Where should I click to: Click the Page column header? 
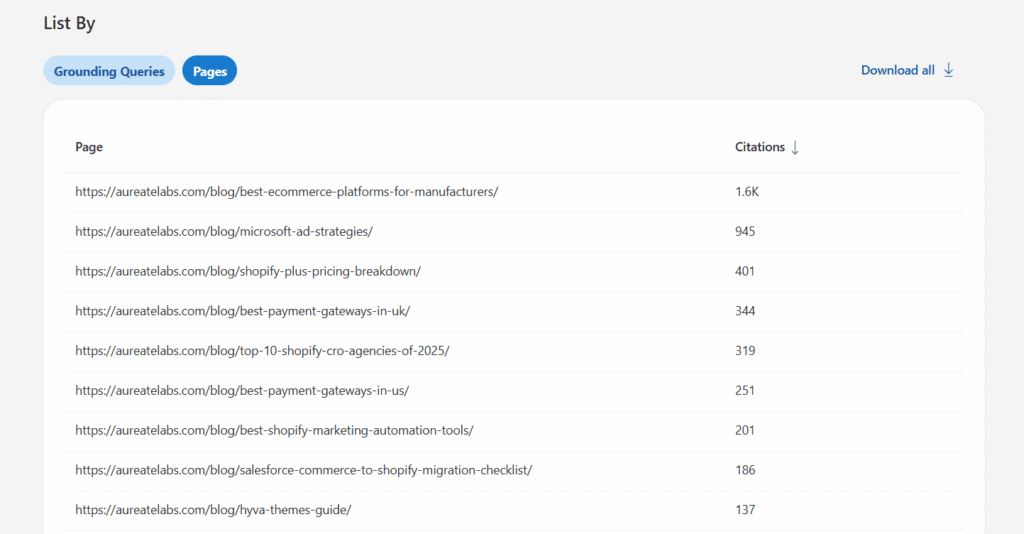tap(89, 147)
